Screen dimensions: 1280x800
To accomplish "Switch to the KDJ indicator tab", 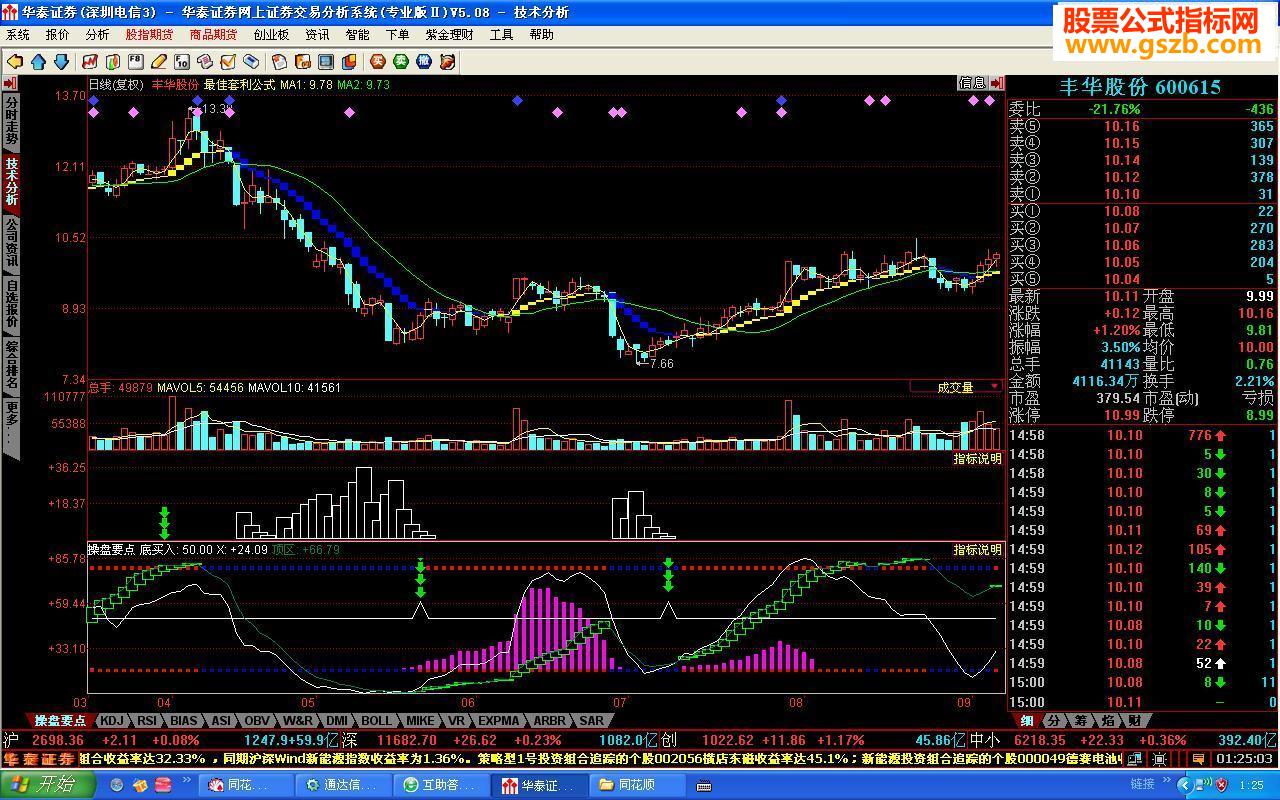I will [113, 720].
